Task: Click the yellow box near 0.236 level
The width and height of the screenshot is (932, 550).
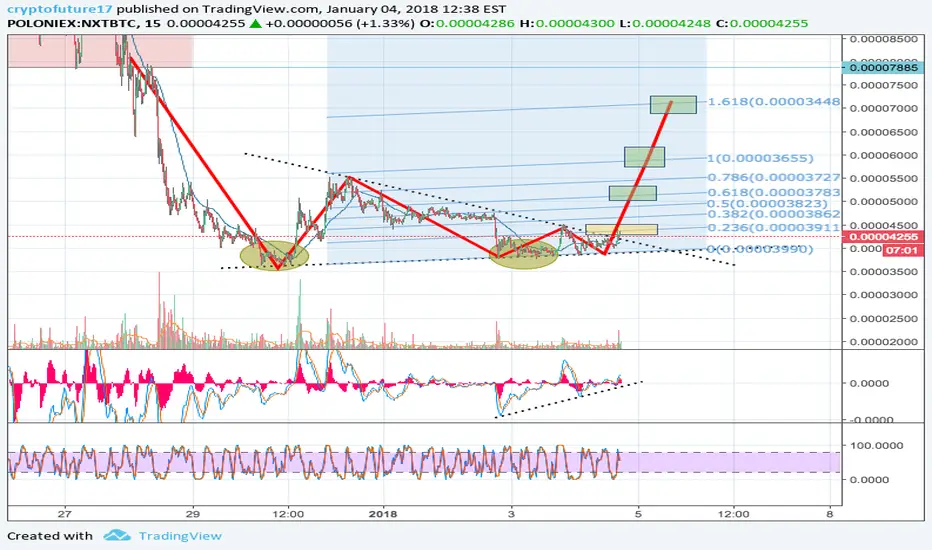Action: point(621,230)
